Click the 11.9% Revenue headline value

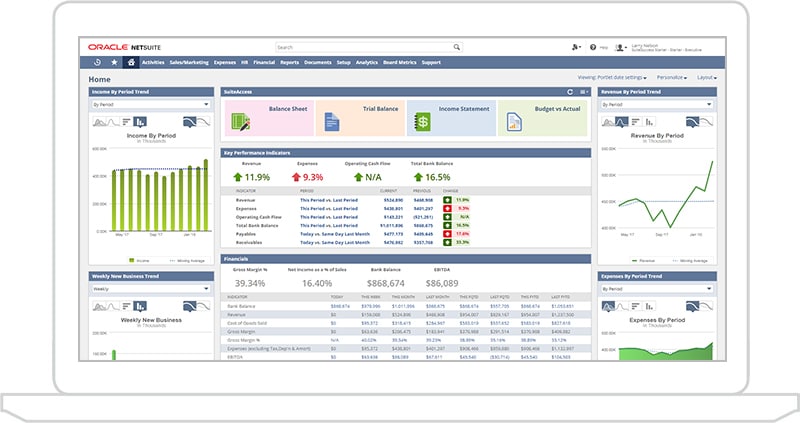(257, 177)
